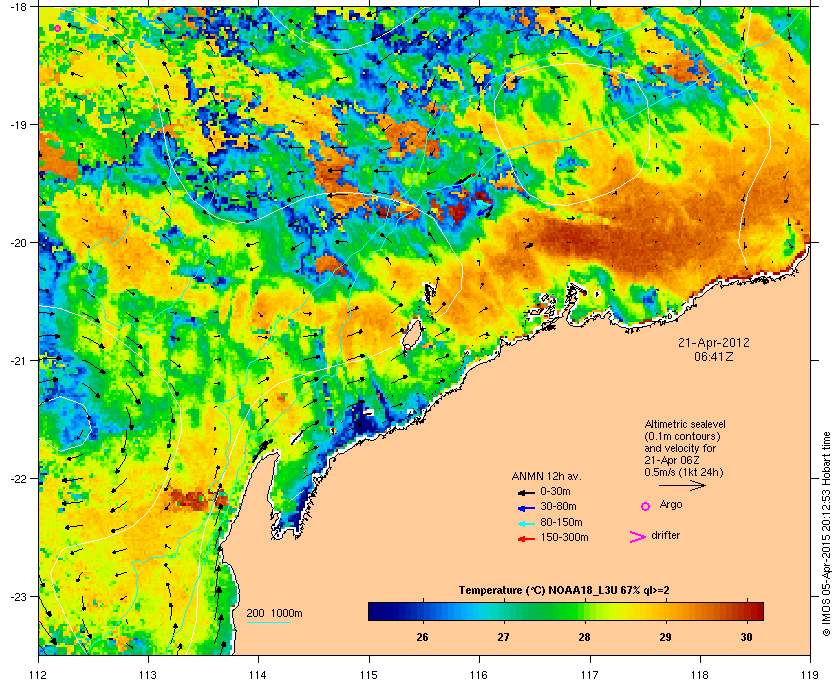This screenshot has width=840, height=680.
Task: Click the '0.5m/s (1kt 24h)' text
Action: (x=684, y=473)
